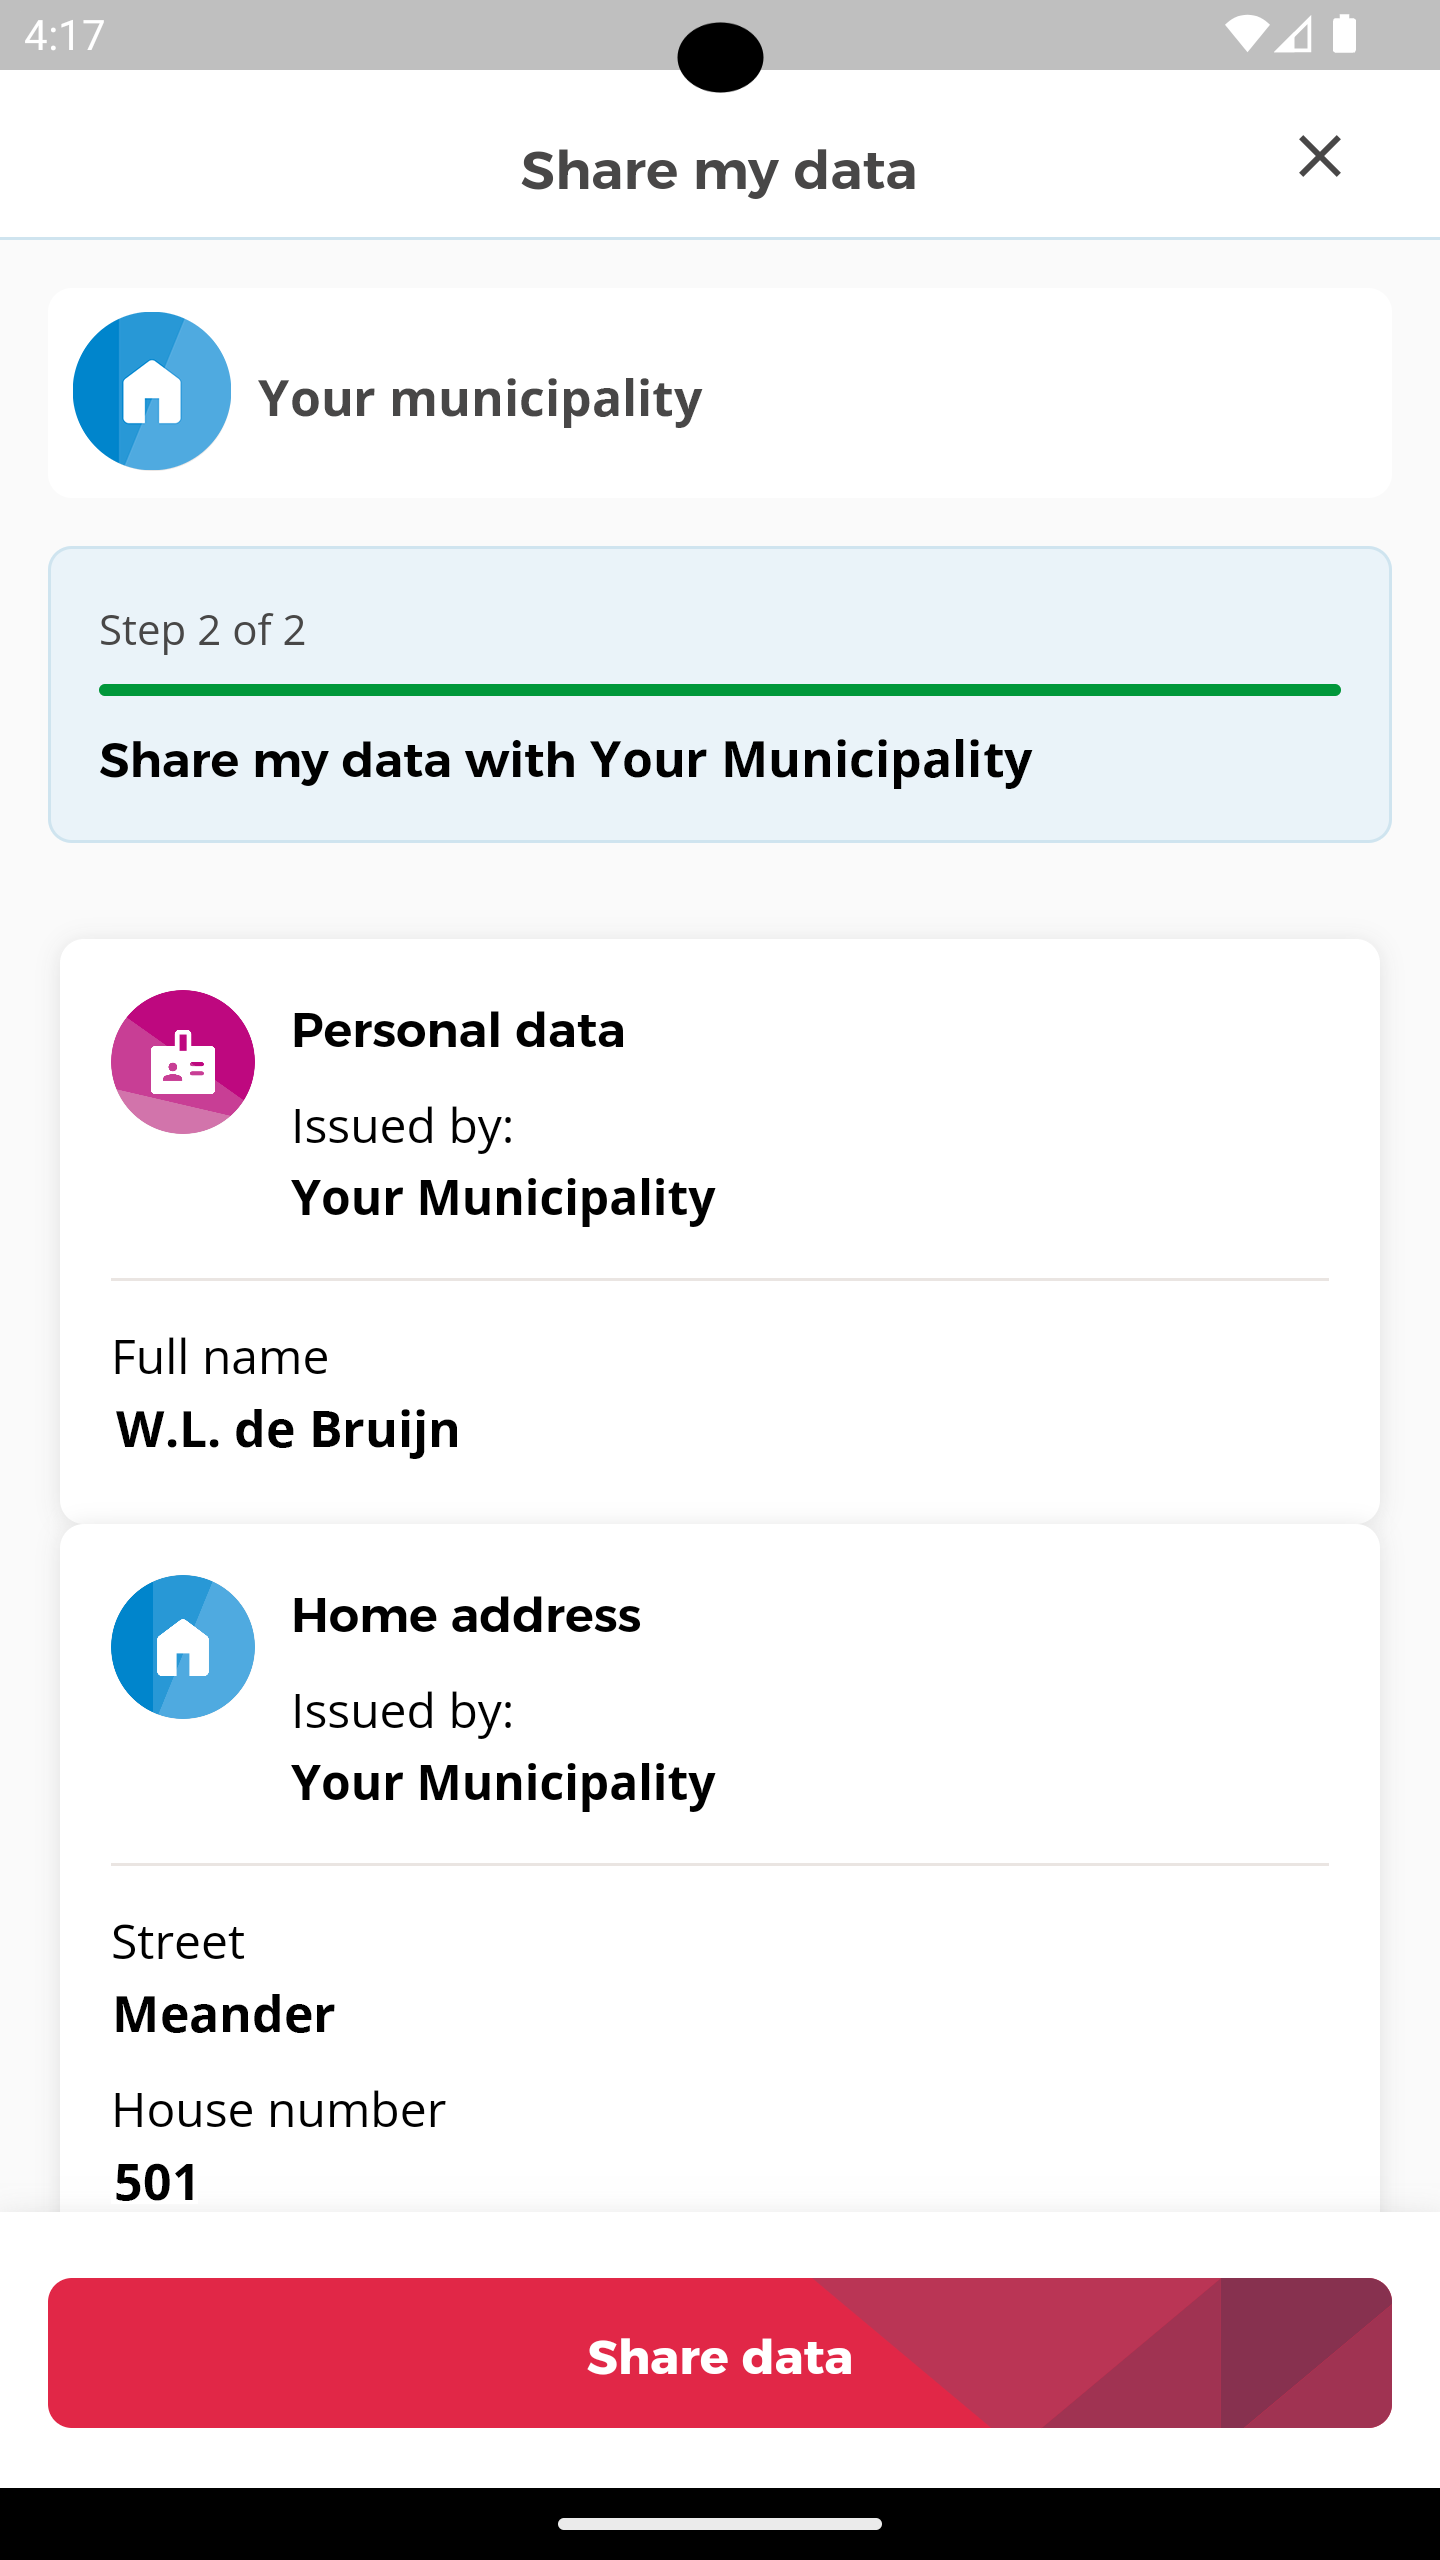
Task: Tap the clock showing 4:17
Action: [x=65, y=35]
